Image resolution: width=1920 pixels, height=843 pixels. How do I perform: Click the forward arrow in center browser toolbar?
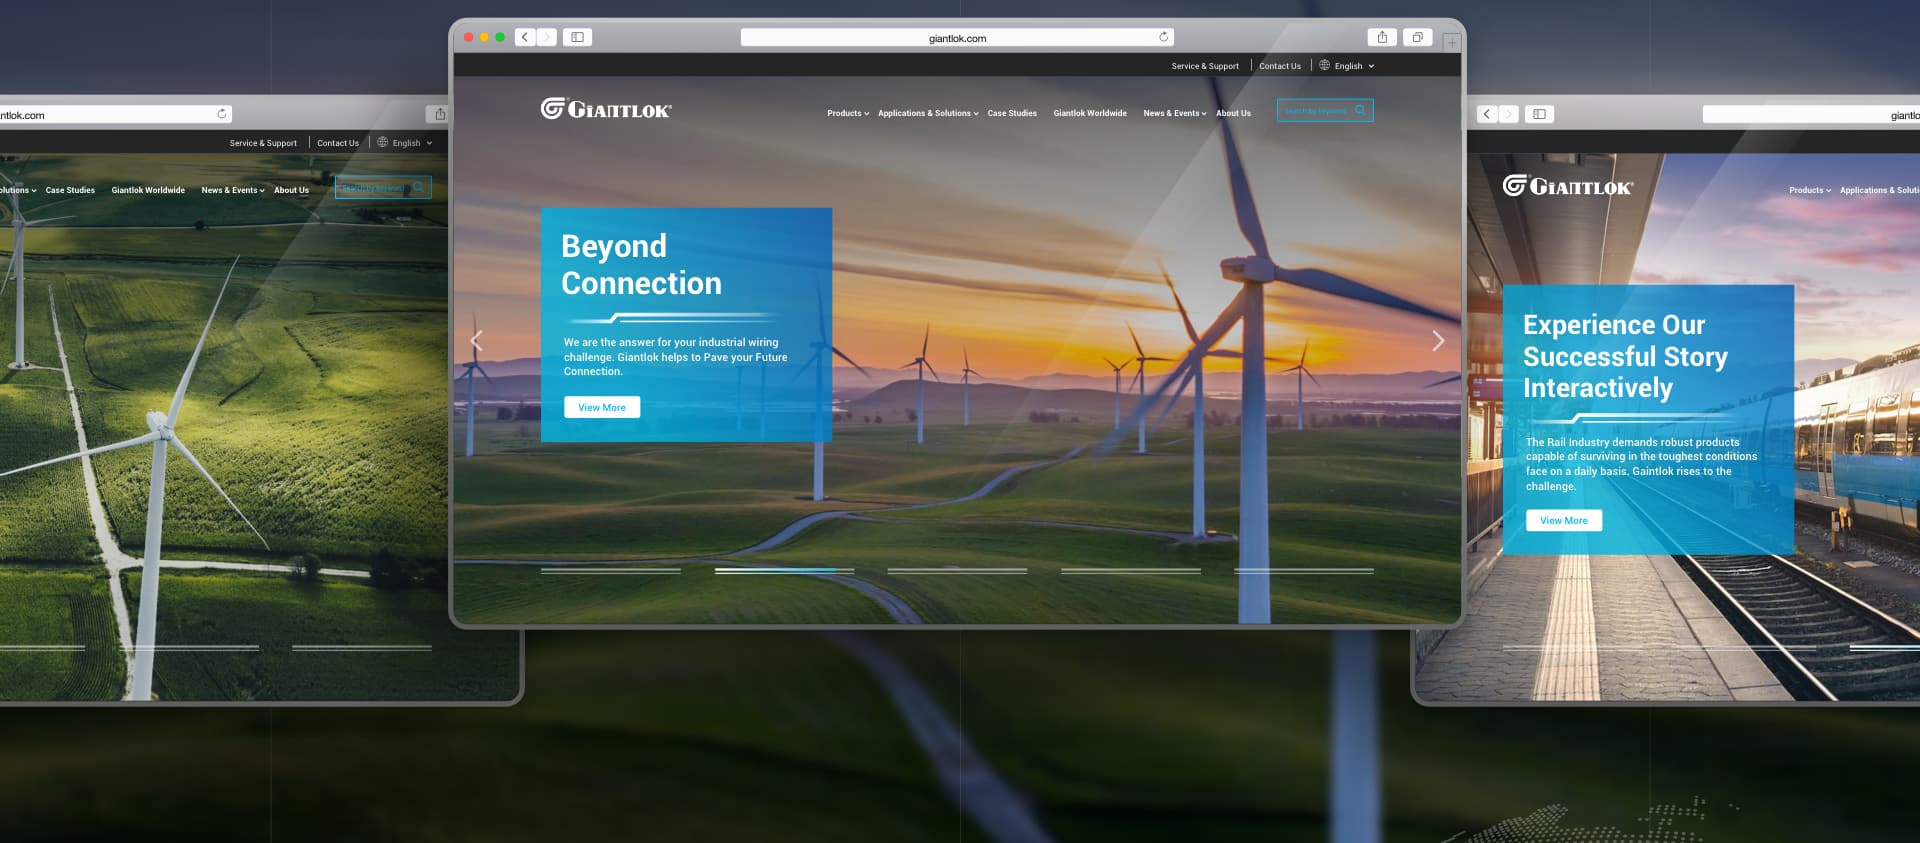(x=547, y=37)
